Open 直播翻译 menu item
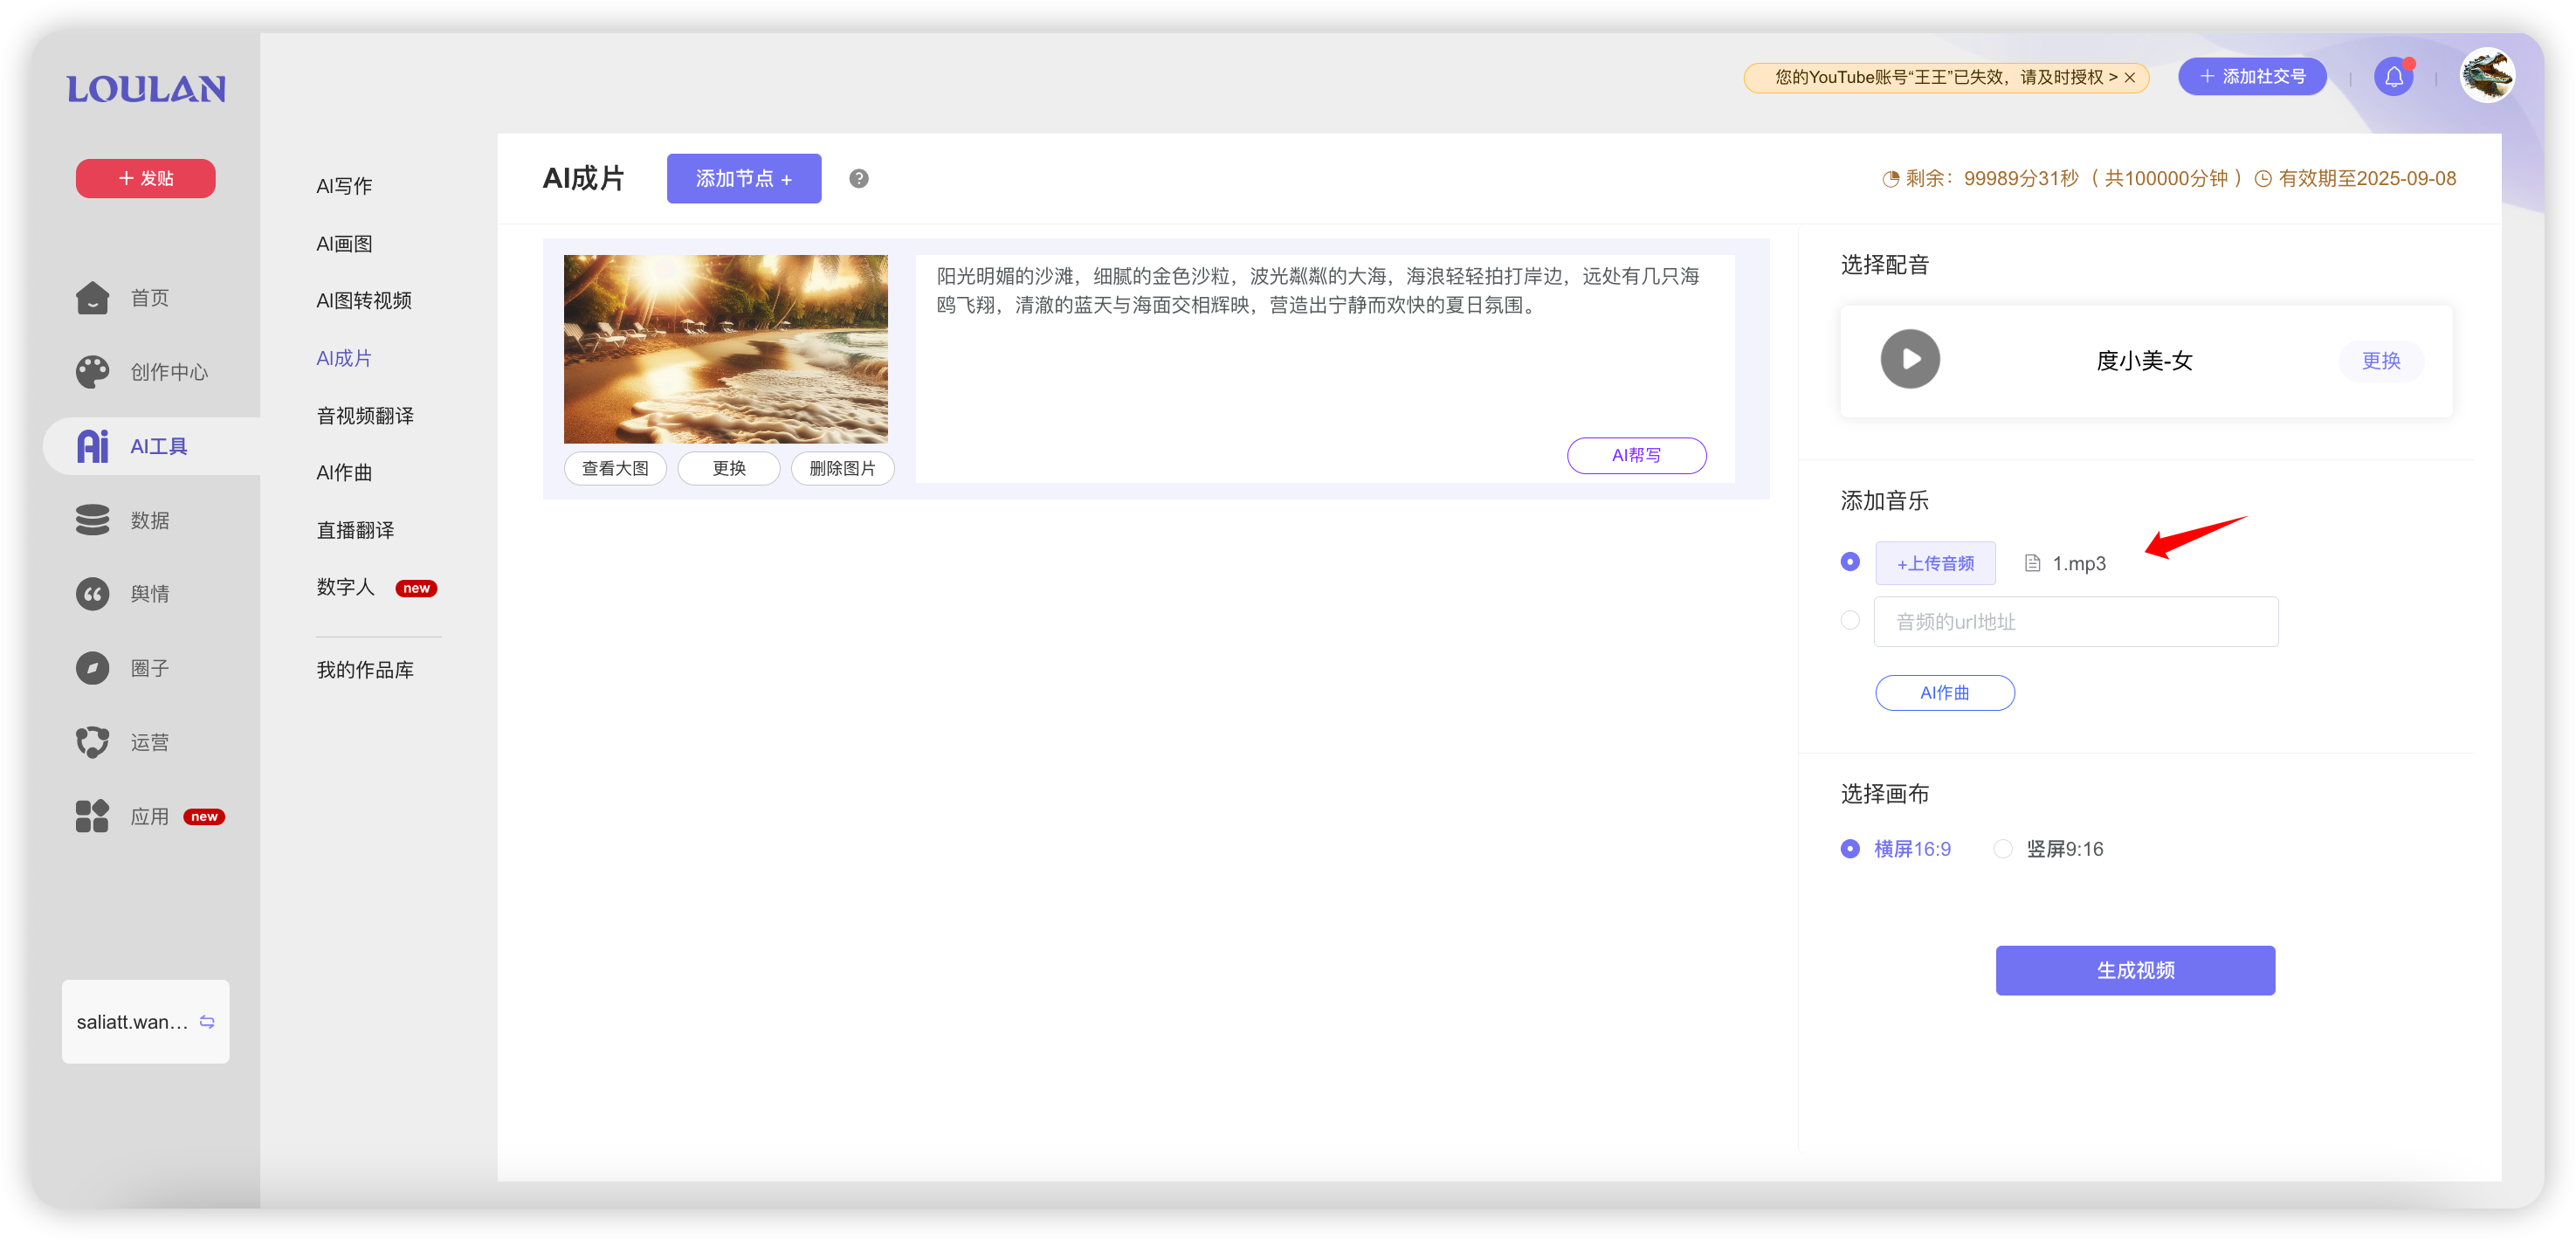This screenshot has width=2576, height=1240. pos(355,530)
